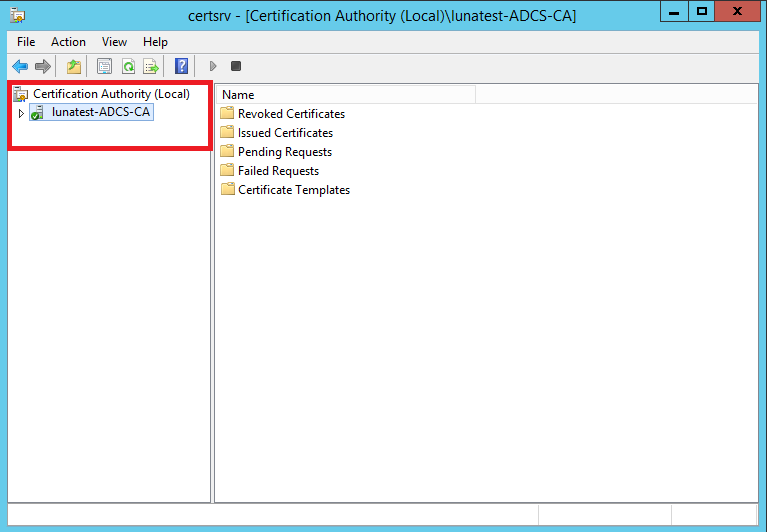Viewport: 767px width, 532px height.
Task: Open the View menu
Action: 114,42
